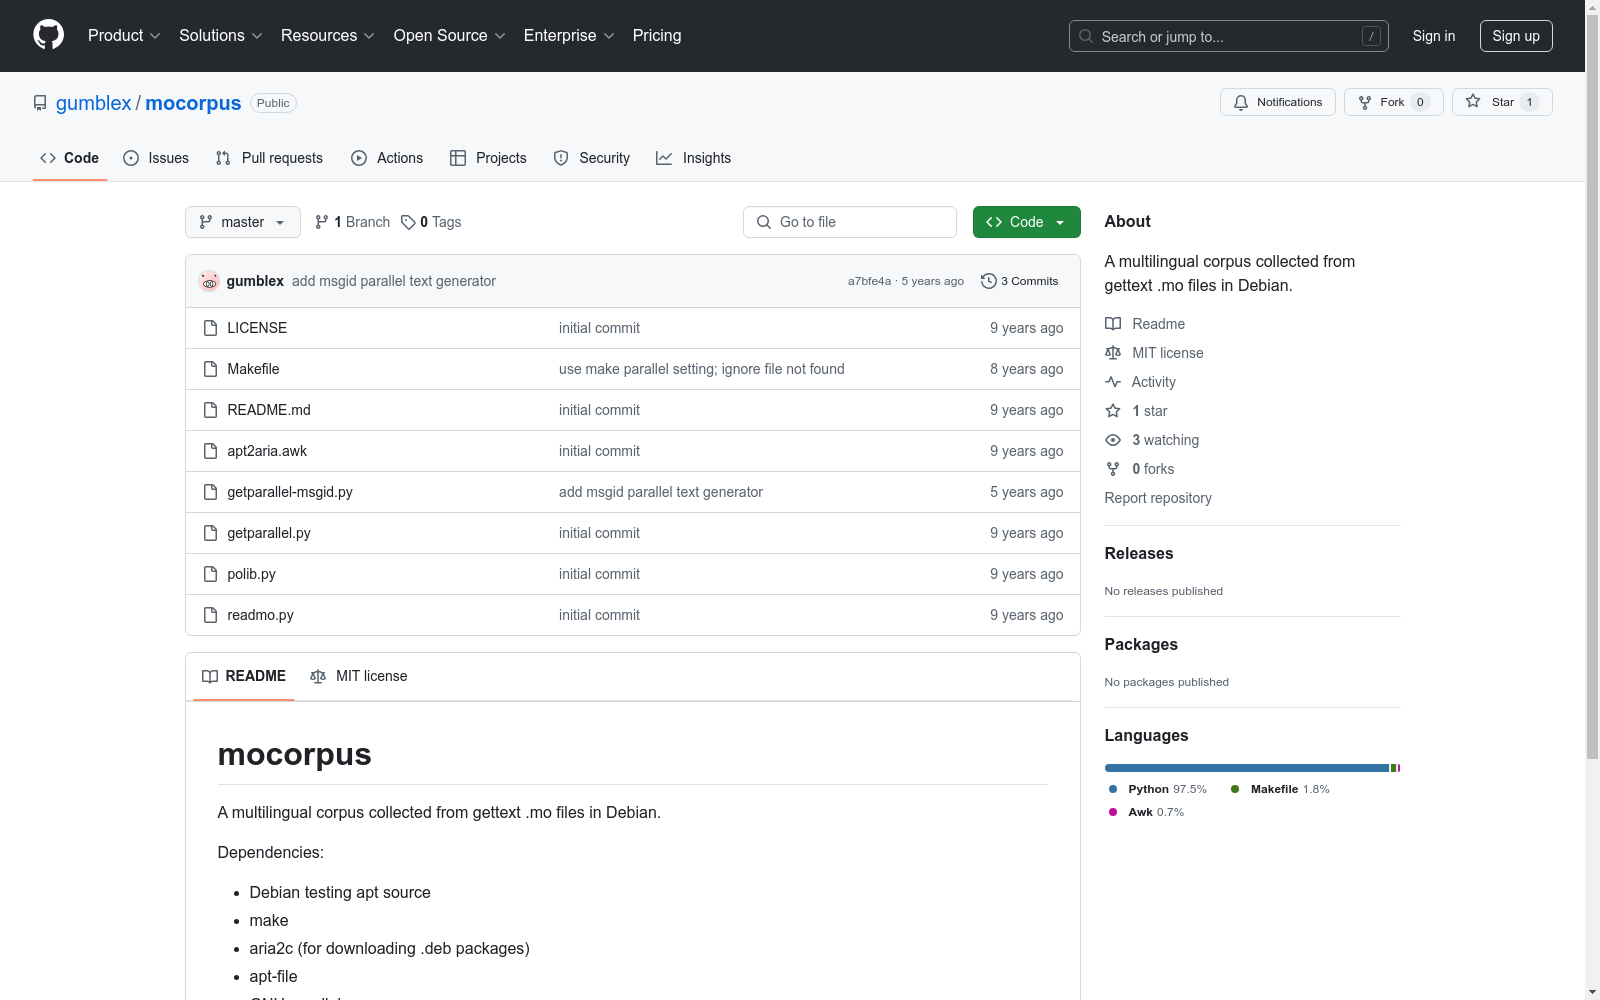This screenshot has height=1000, width=1600.
Task: Click the magnifier icon in search box
Action: click(x=1086, y=36)
